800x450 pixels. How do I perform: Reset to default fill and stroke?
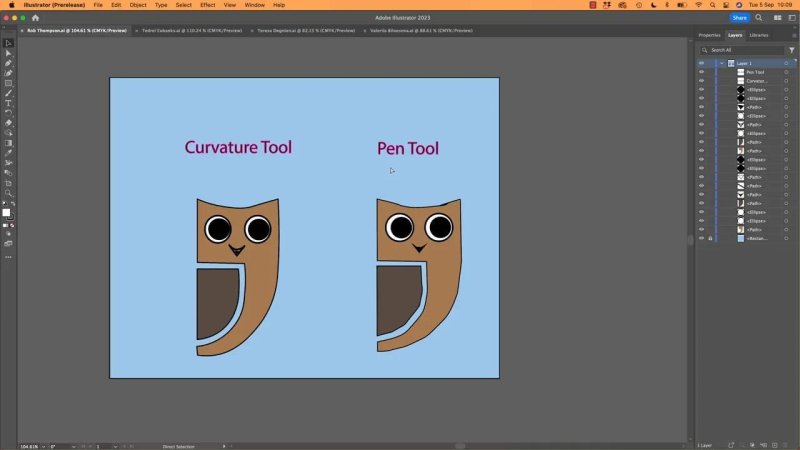tap(5, 204)
